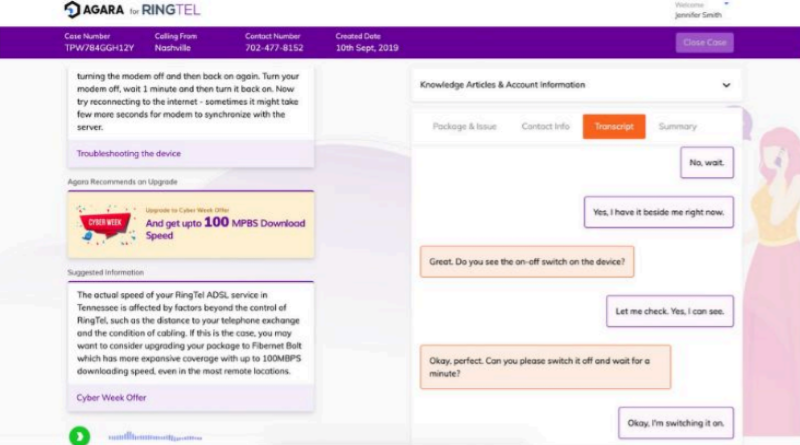800x445 pixels.
Task: Switch to Contact Info tab
Action: (x=545, y=127)
